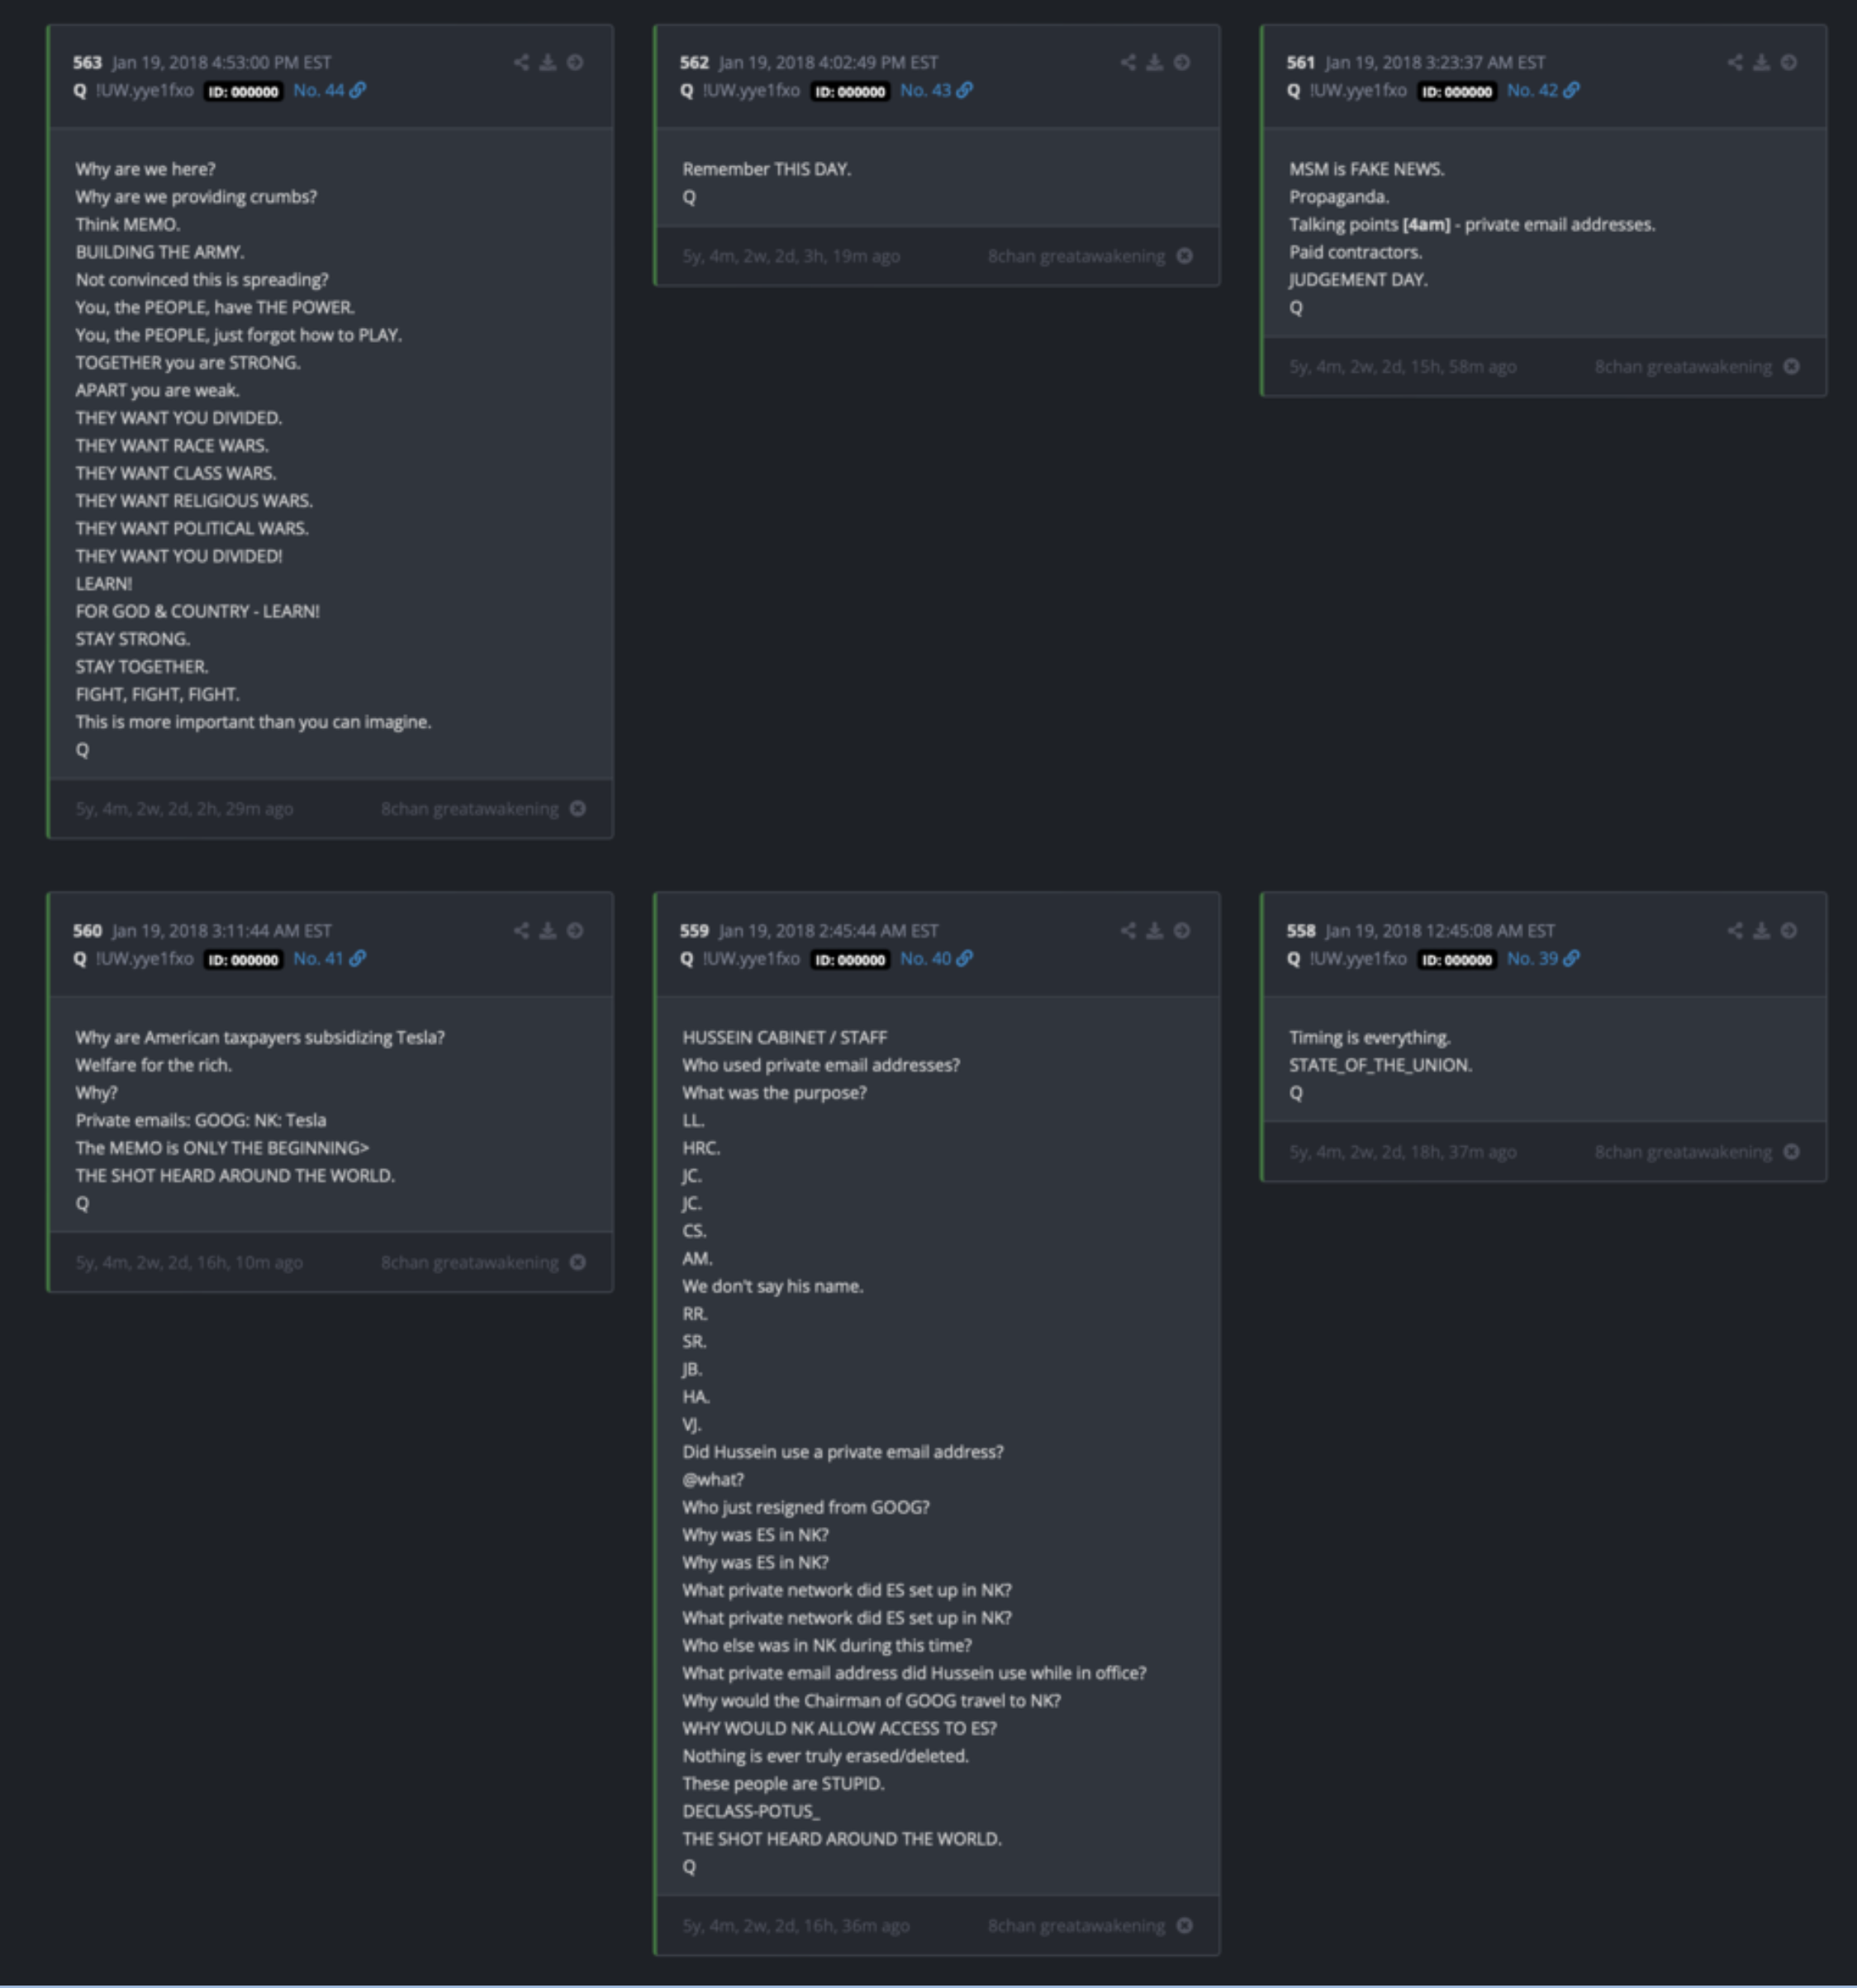
Task: Select post number 558 in card header
Action: point(1301,931)
